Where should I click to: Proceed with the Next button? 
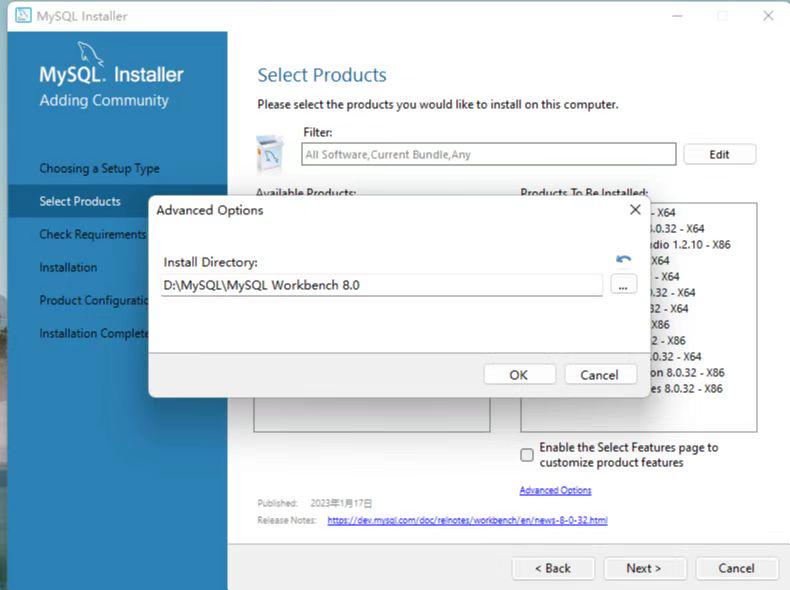click(644, 568)
